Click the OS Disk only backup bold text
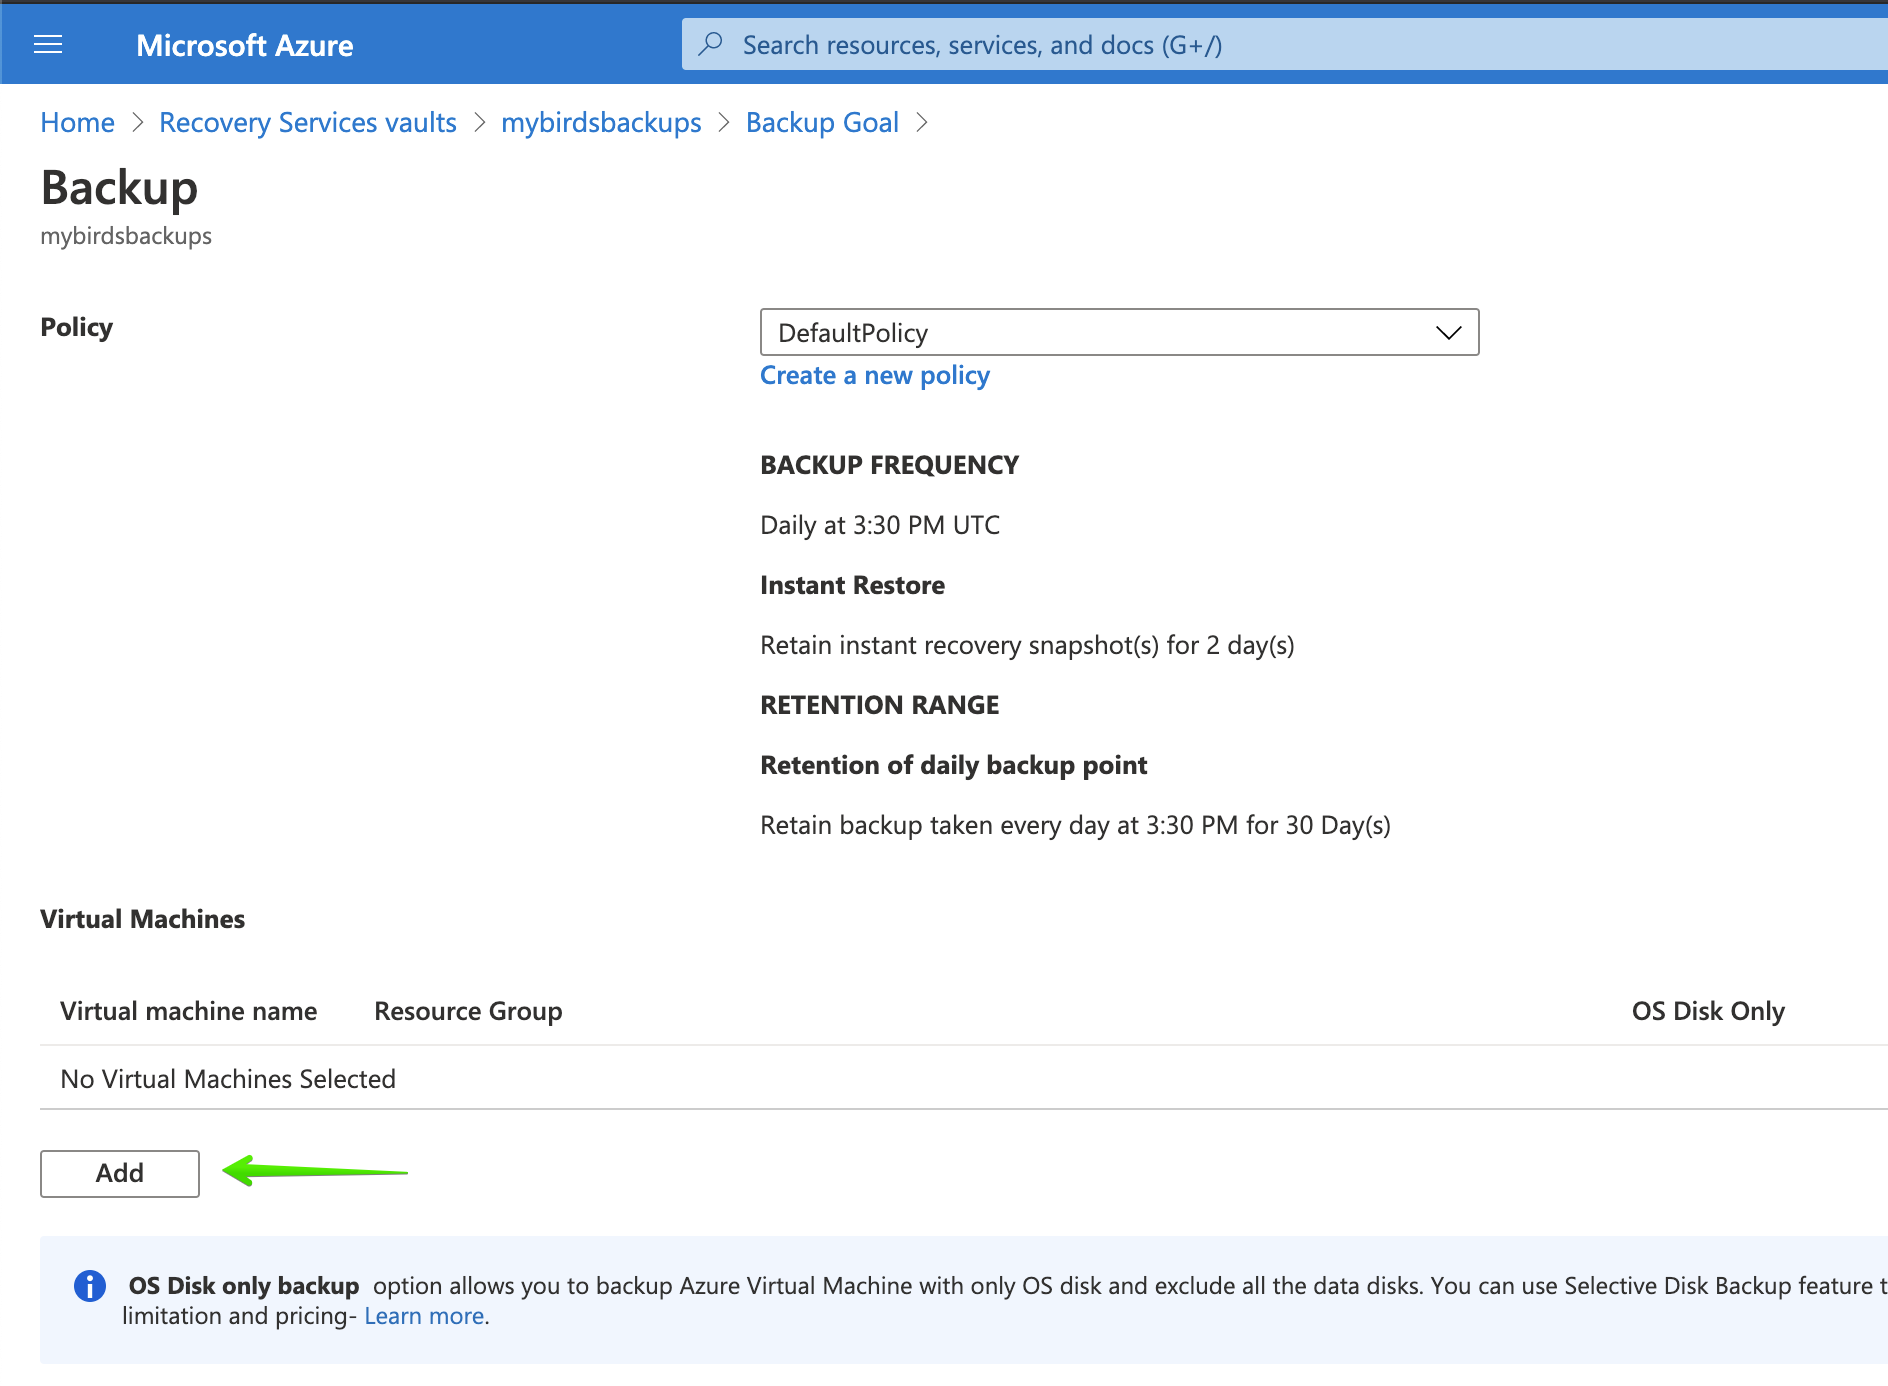 (x=243, y=1286)
